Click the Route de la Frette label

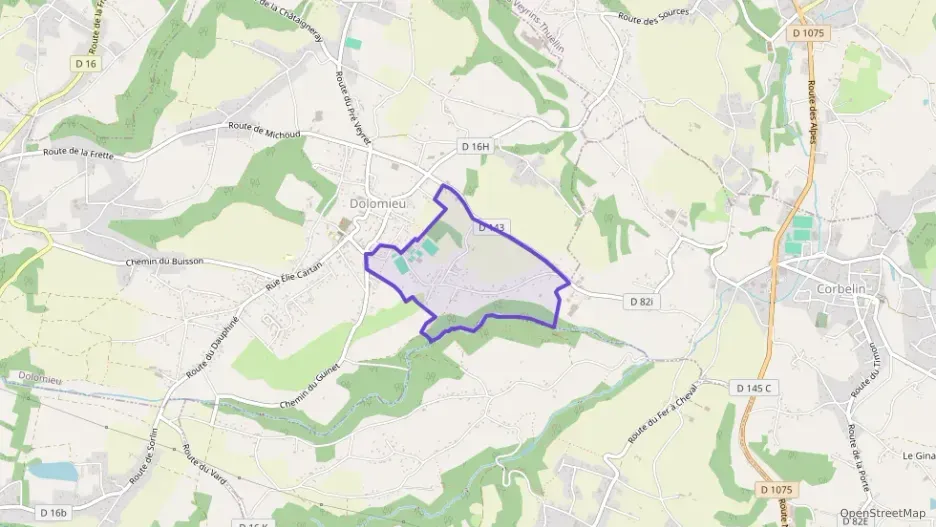click(78, 154)
